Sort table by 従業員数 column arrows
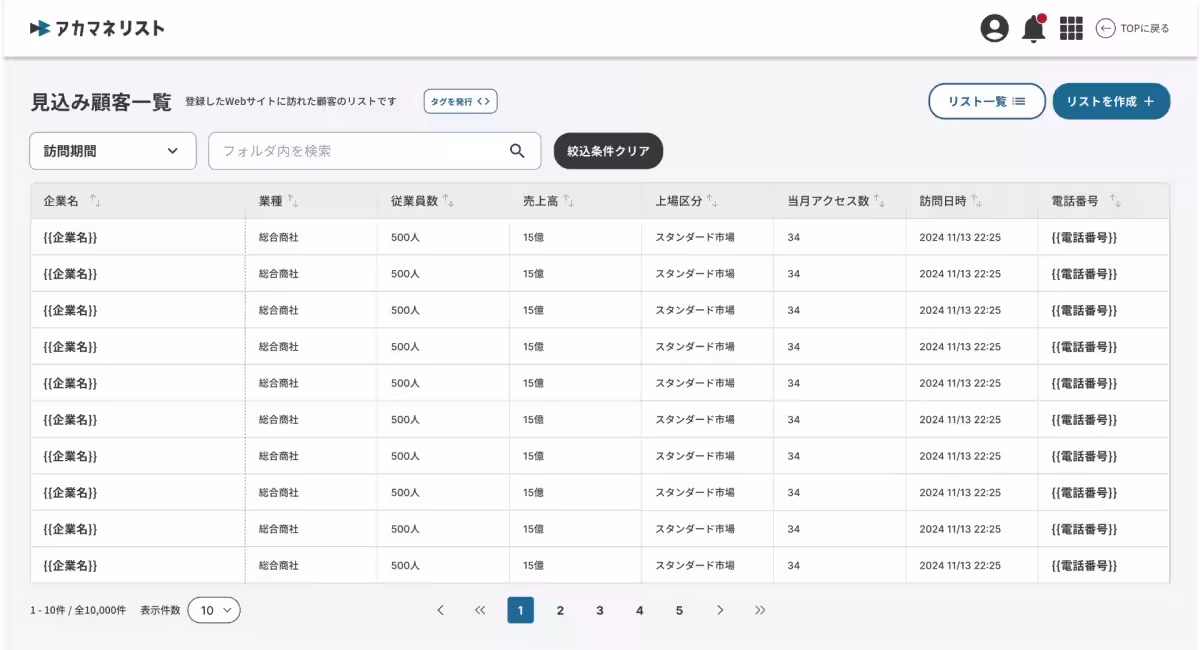The width and height of the screenshot is (1200, 650). pos(449,201)
